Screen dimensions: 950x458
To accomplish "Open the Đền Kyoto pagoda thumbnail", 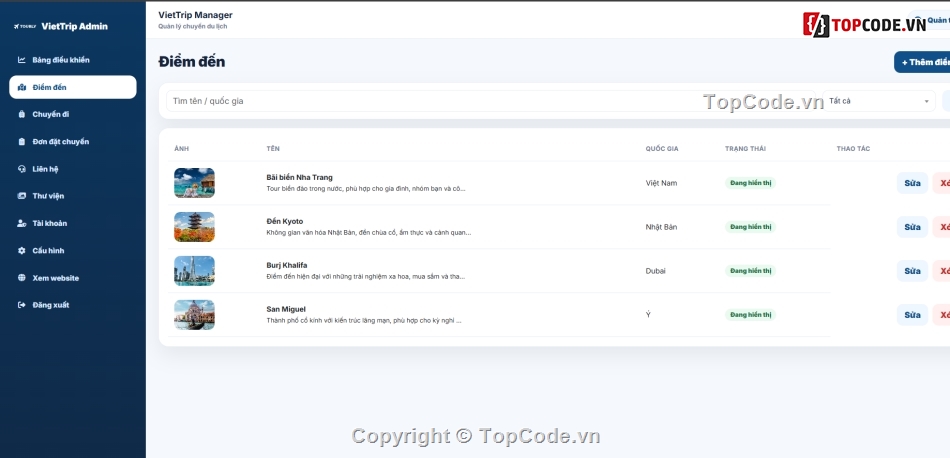I will (194, 227).
